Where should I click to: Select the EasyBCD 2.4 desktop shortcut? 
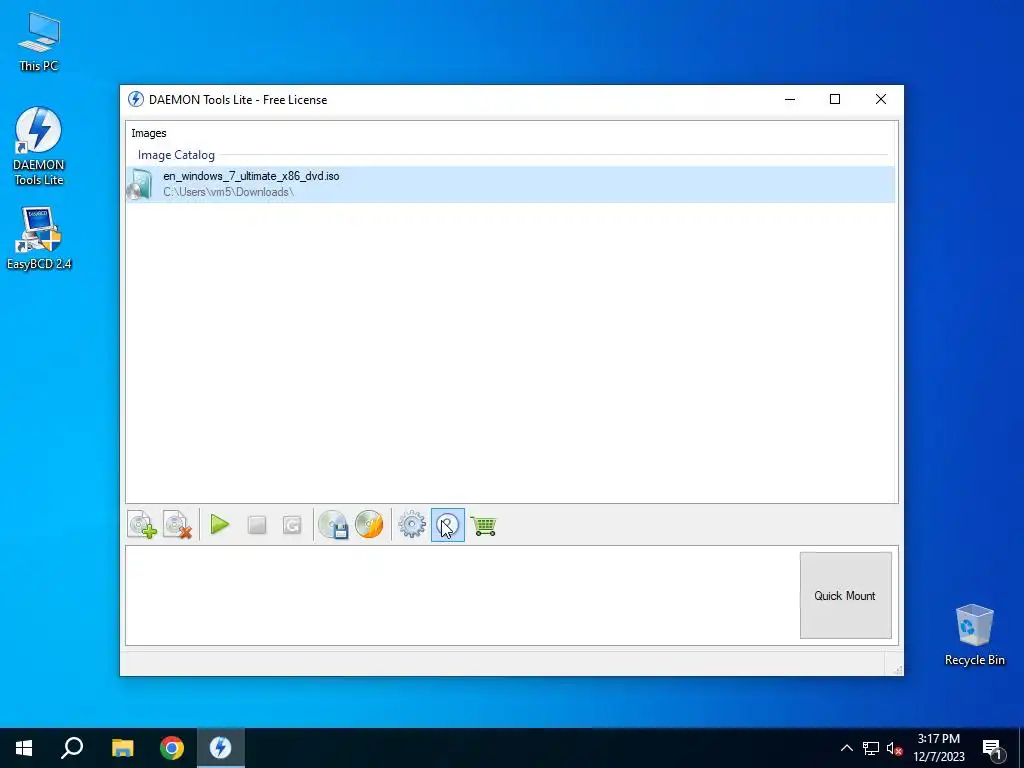coord(39,238)
